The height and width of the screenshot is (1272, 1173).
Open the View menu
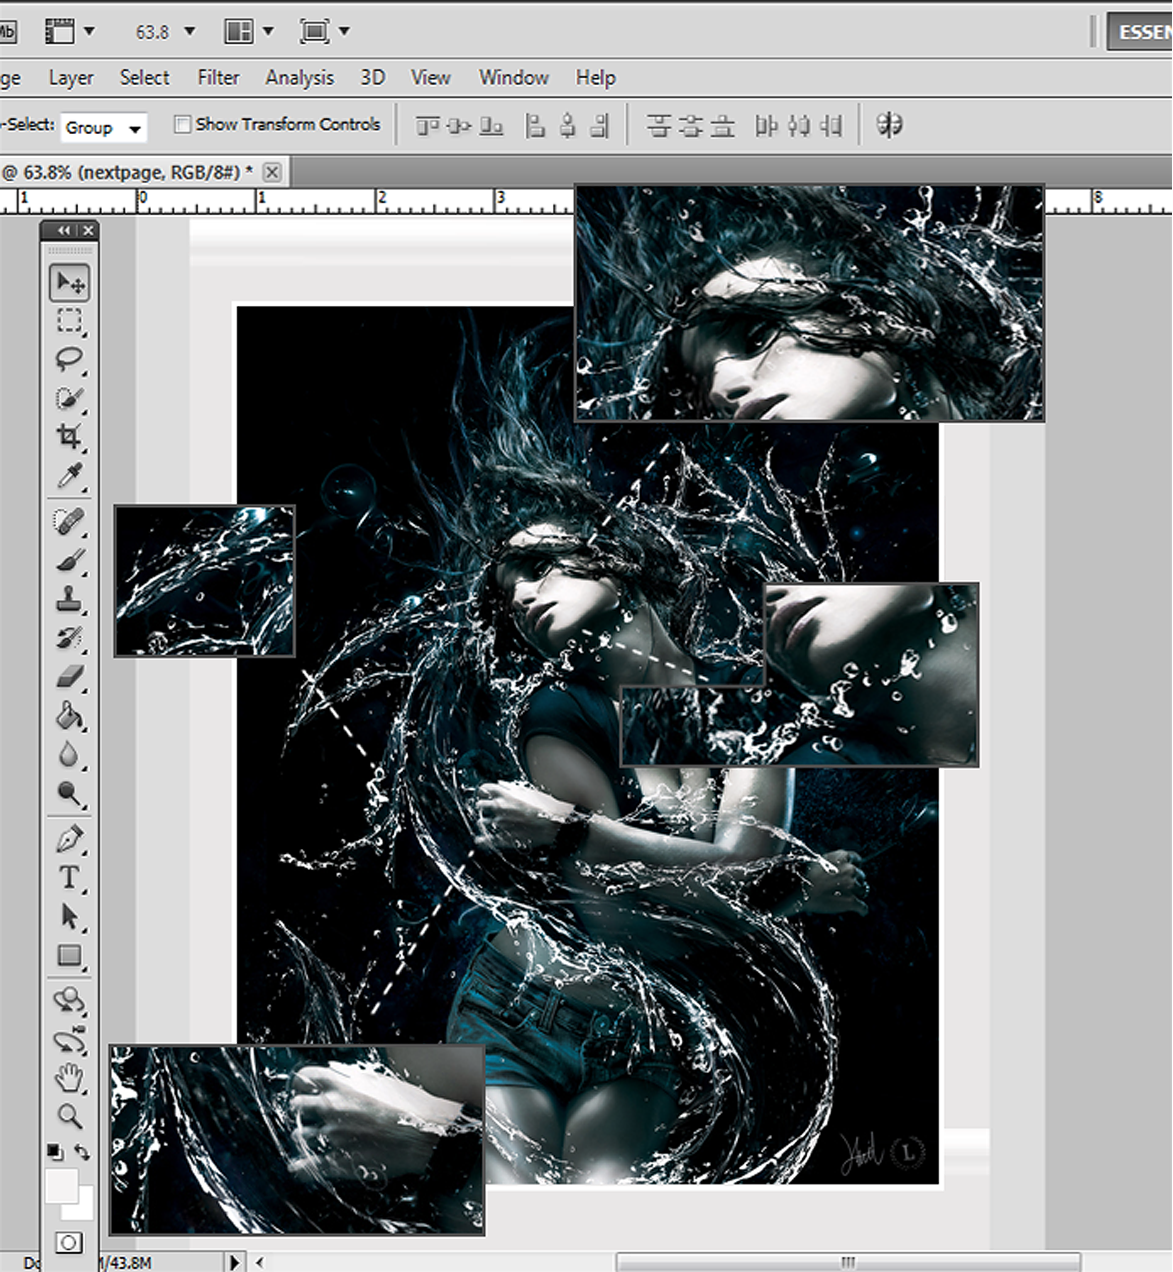tap(431, 78)
